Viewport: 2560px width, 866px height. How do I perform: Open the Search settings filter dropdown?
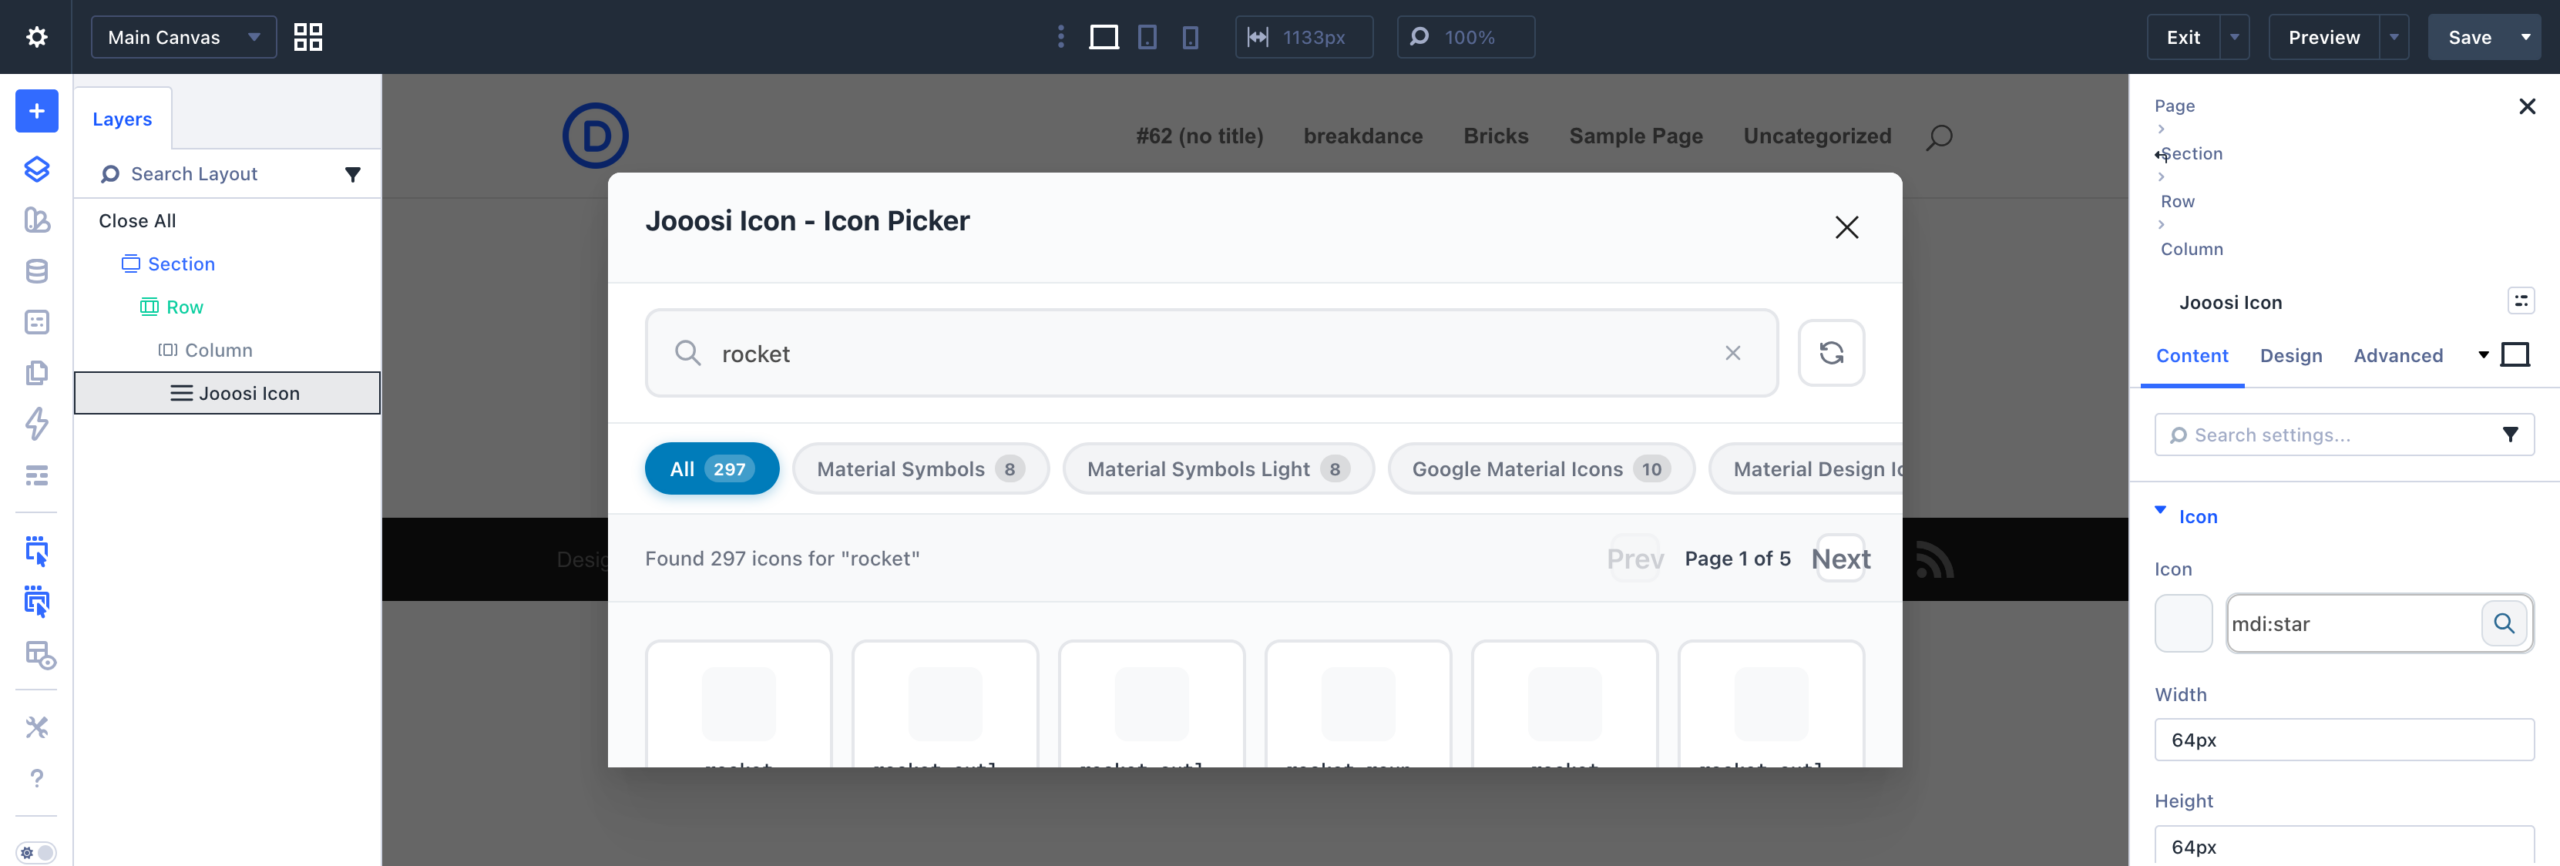[x=2510, y=434]
